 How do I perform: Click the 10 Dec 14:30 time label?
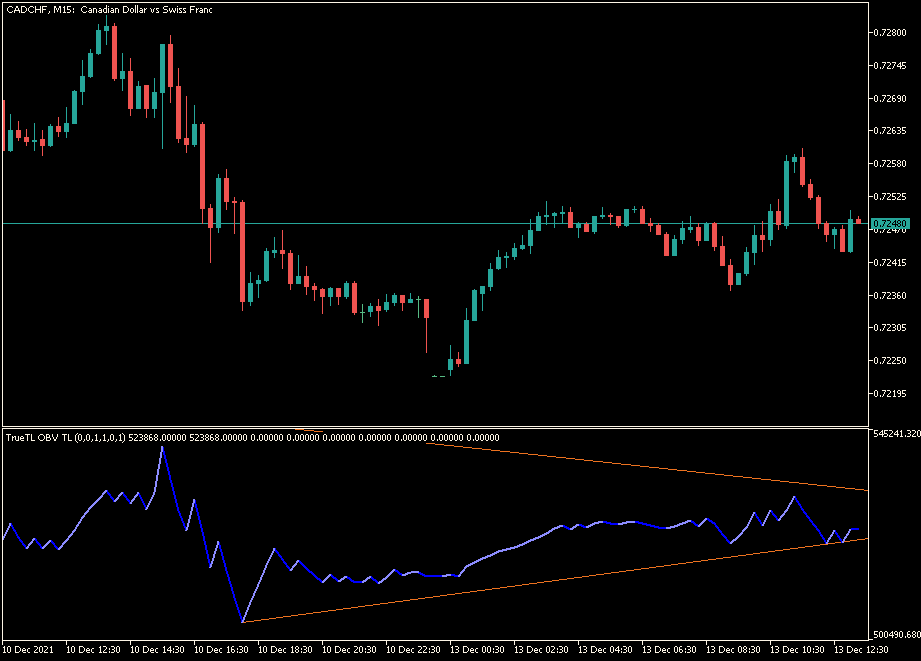[157, 650]
